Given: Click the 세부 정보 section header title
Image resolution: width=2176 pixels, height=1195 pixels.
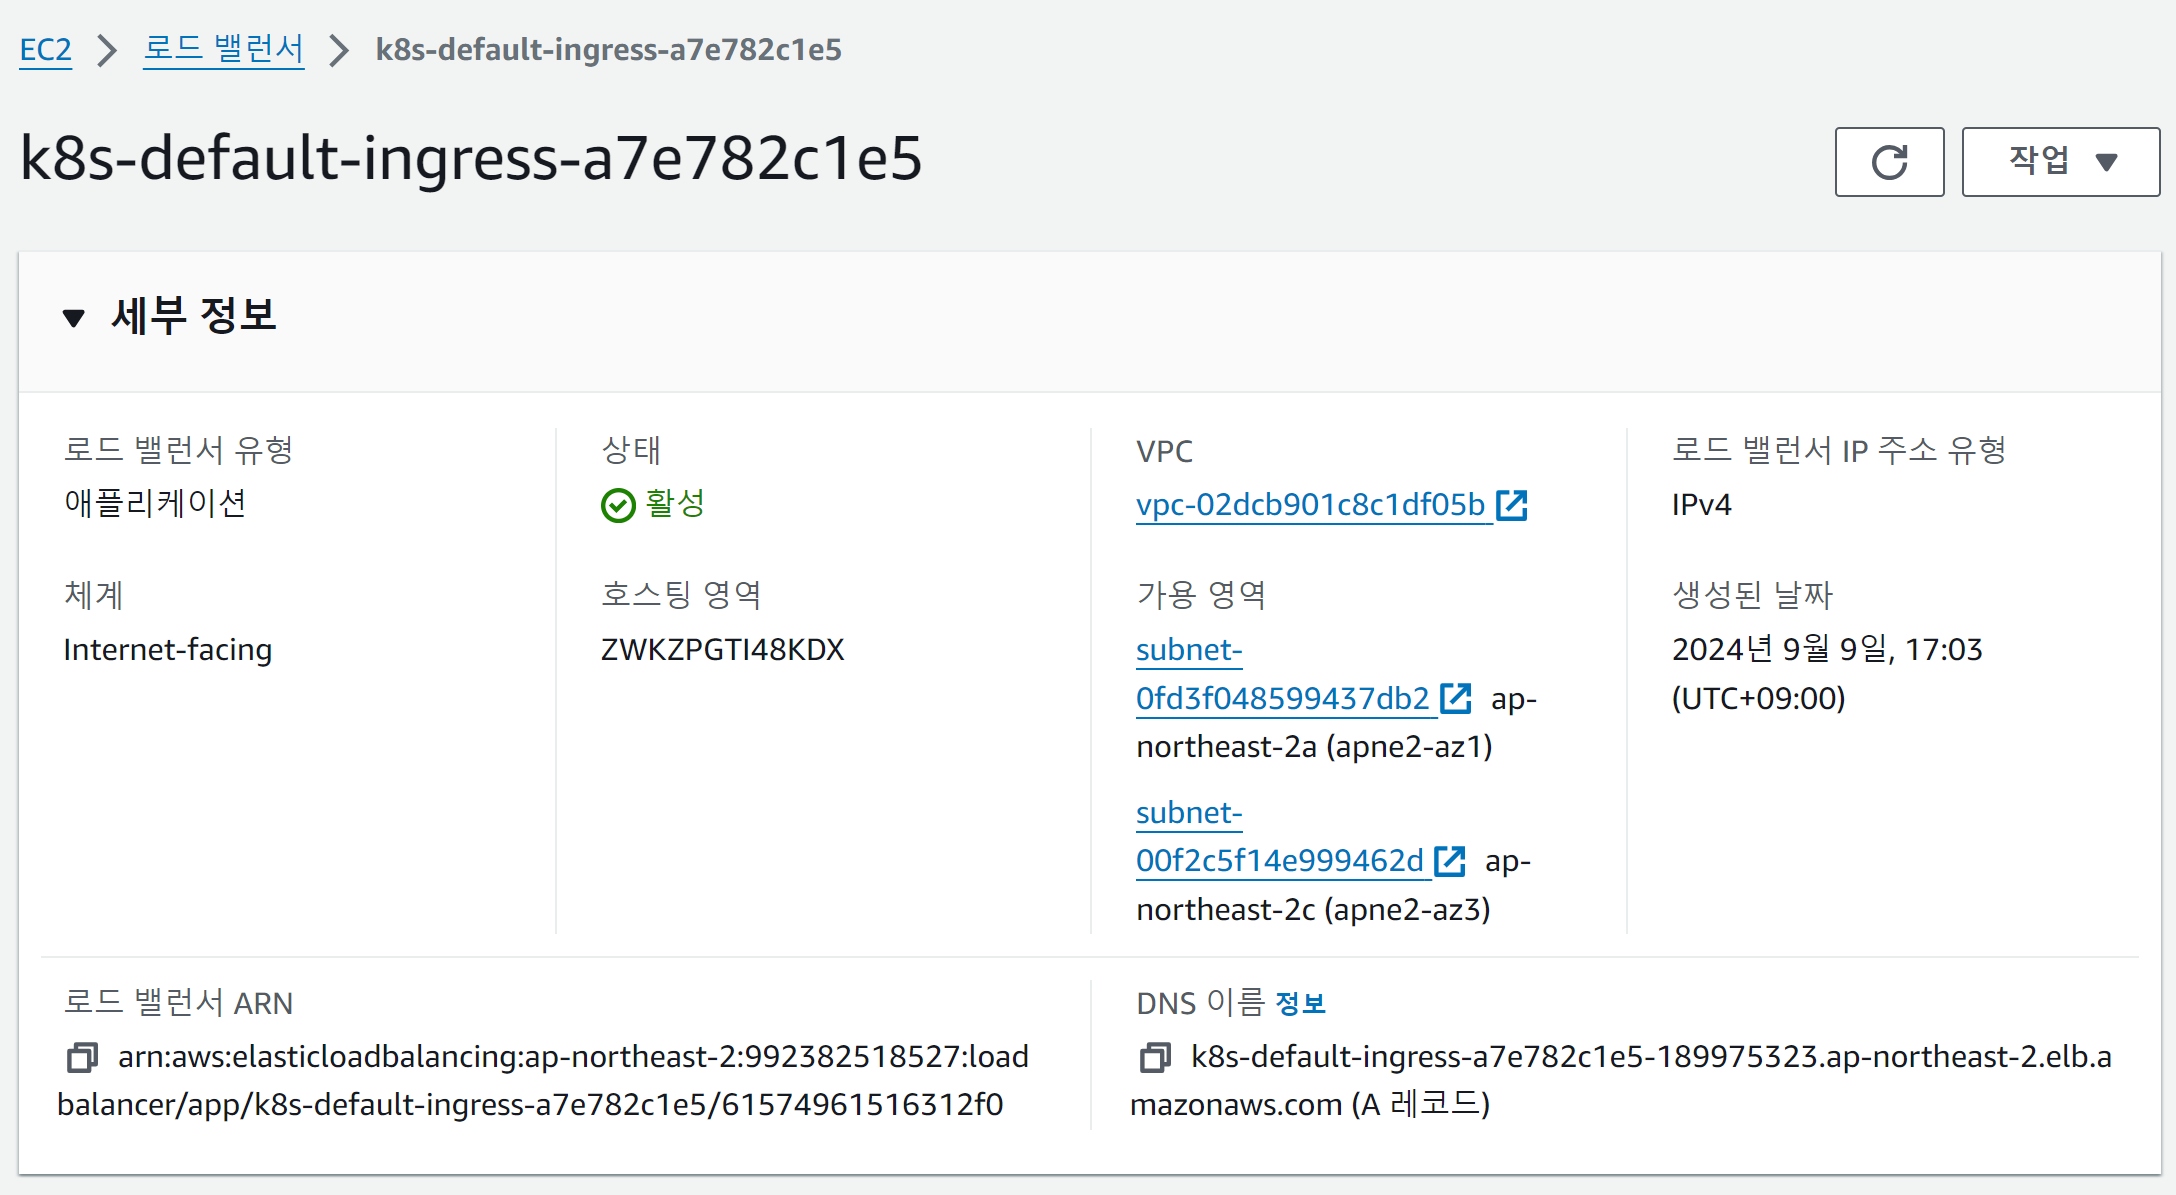Looking at the screenshot, I should pos(194,316).
